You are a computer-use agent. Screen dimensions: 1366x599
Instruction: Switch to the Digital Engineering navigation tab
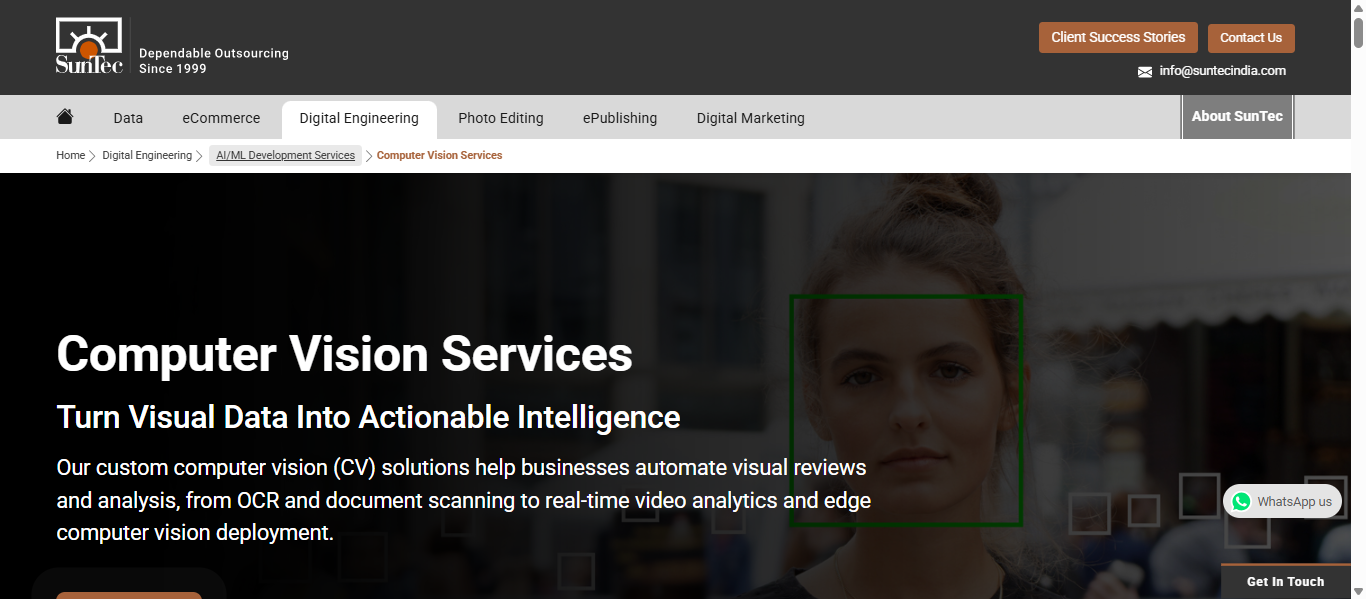[x=359, y=118]
